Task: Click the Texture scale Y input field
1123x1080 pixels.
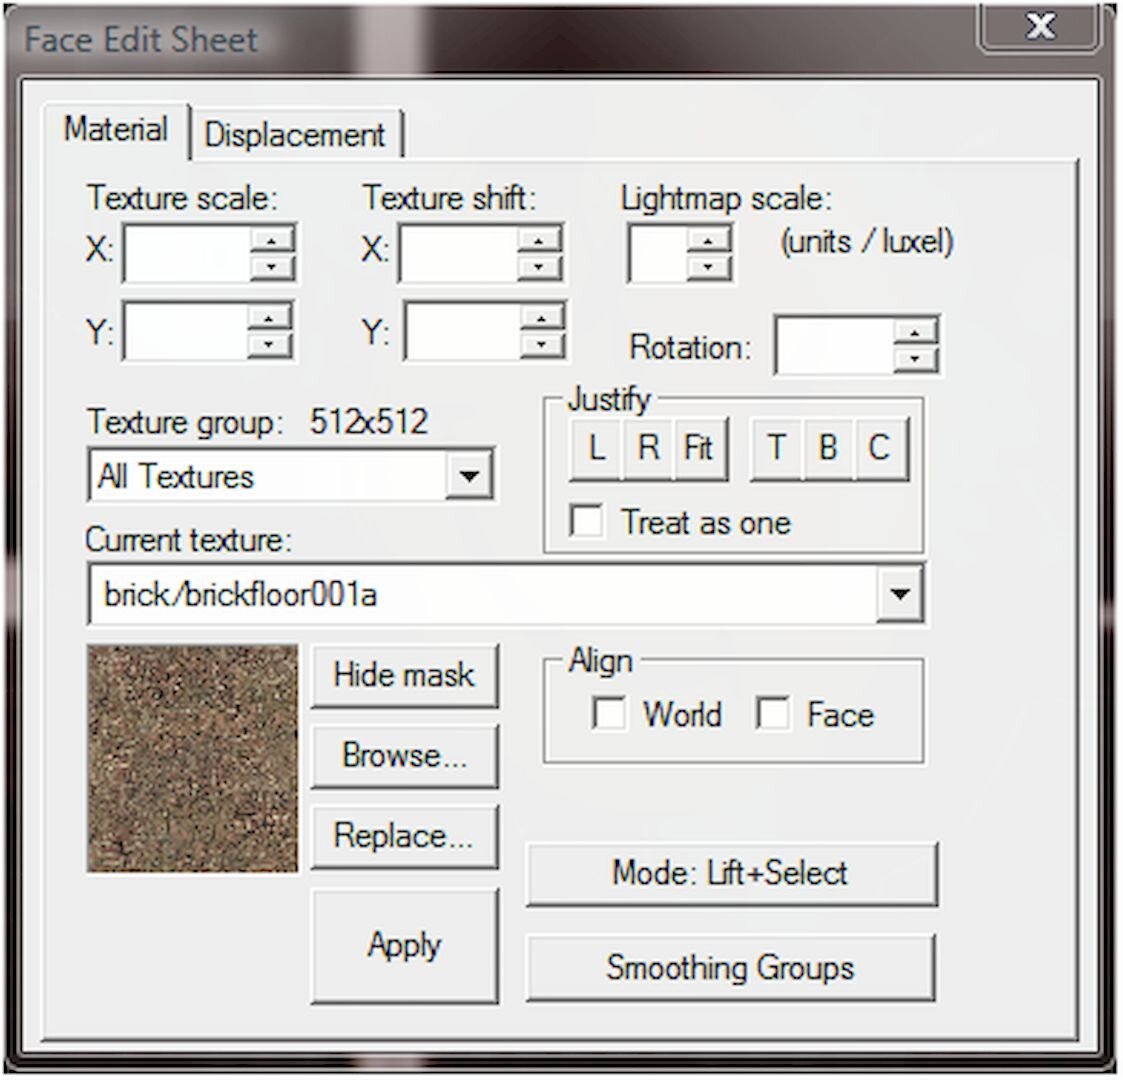Action: 185,332
